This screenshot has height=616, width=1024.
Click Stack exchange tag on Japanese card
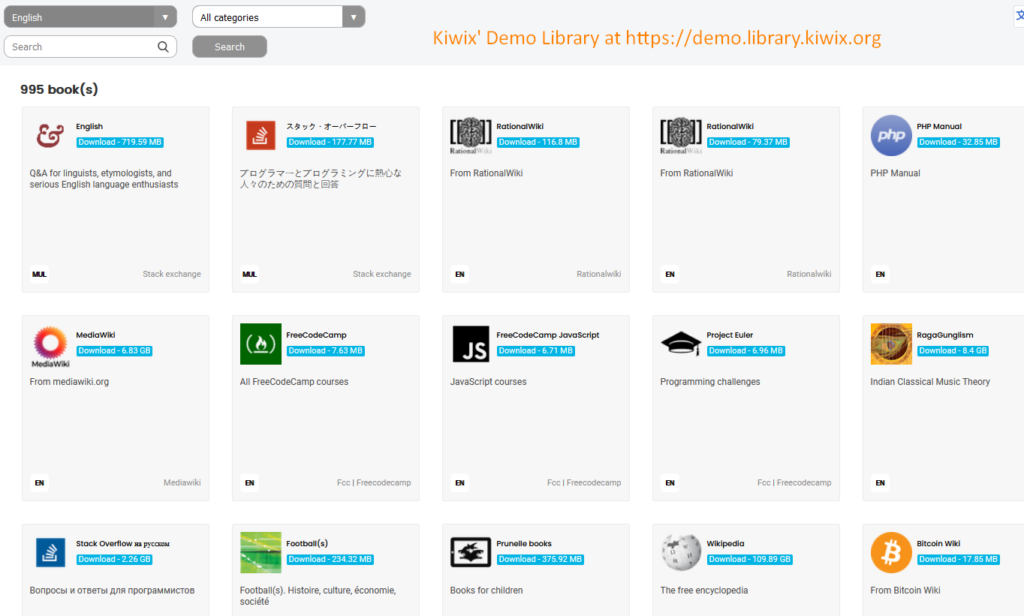tap(382, 274)
